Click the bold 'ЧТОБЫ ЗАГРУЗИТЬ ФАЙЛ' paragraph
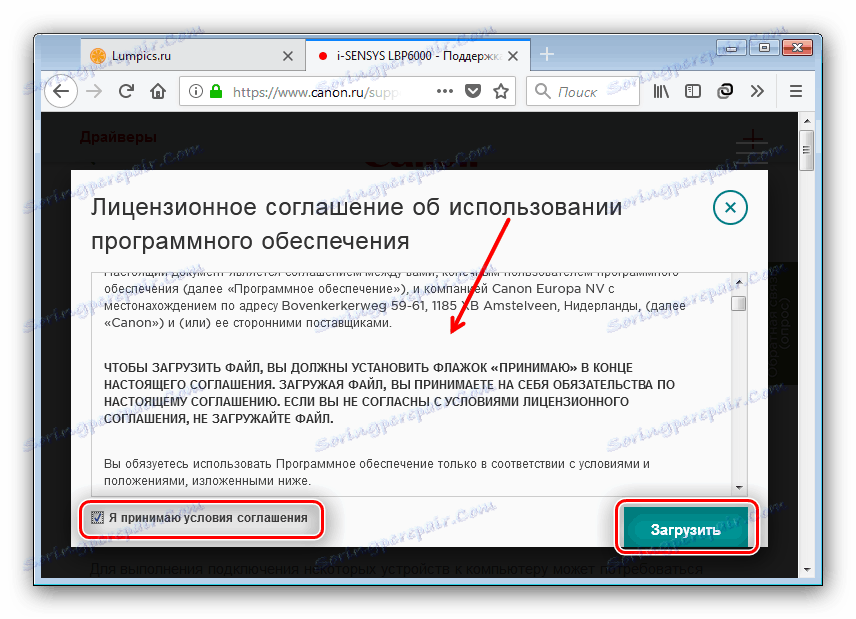856x619 pixels. pos(389,393)
